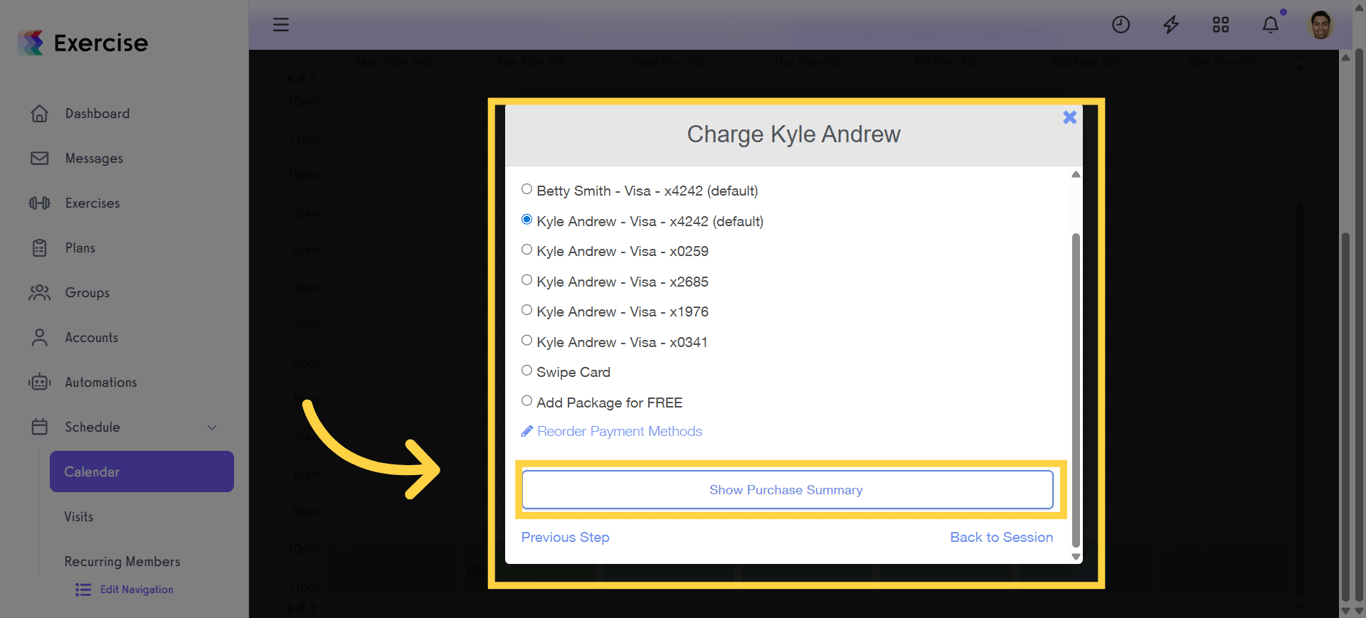
Task: Click the pencil icon beside Reorder Payment Methods
Action: [x=527, y=431]
